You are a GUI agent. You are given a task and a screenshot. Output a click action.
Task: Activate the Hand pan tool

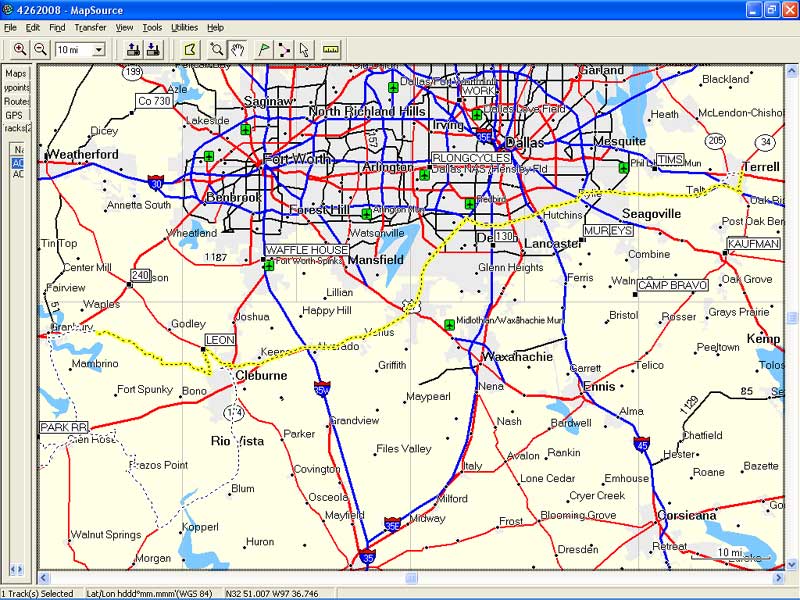pos(237,49)
